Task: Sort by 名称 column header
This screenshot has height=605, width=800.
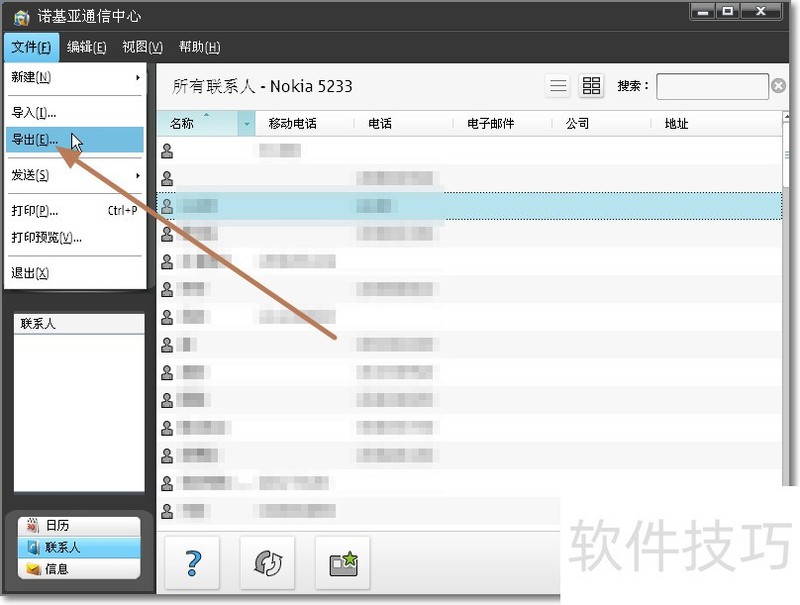Action: (x=197, y=123)
